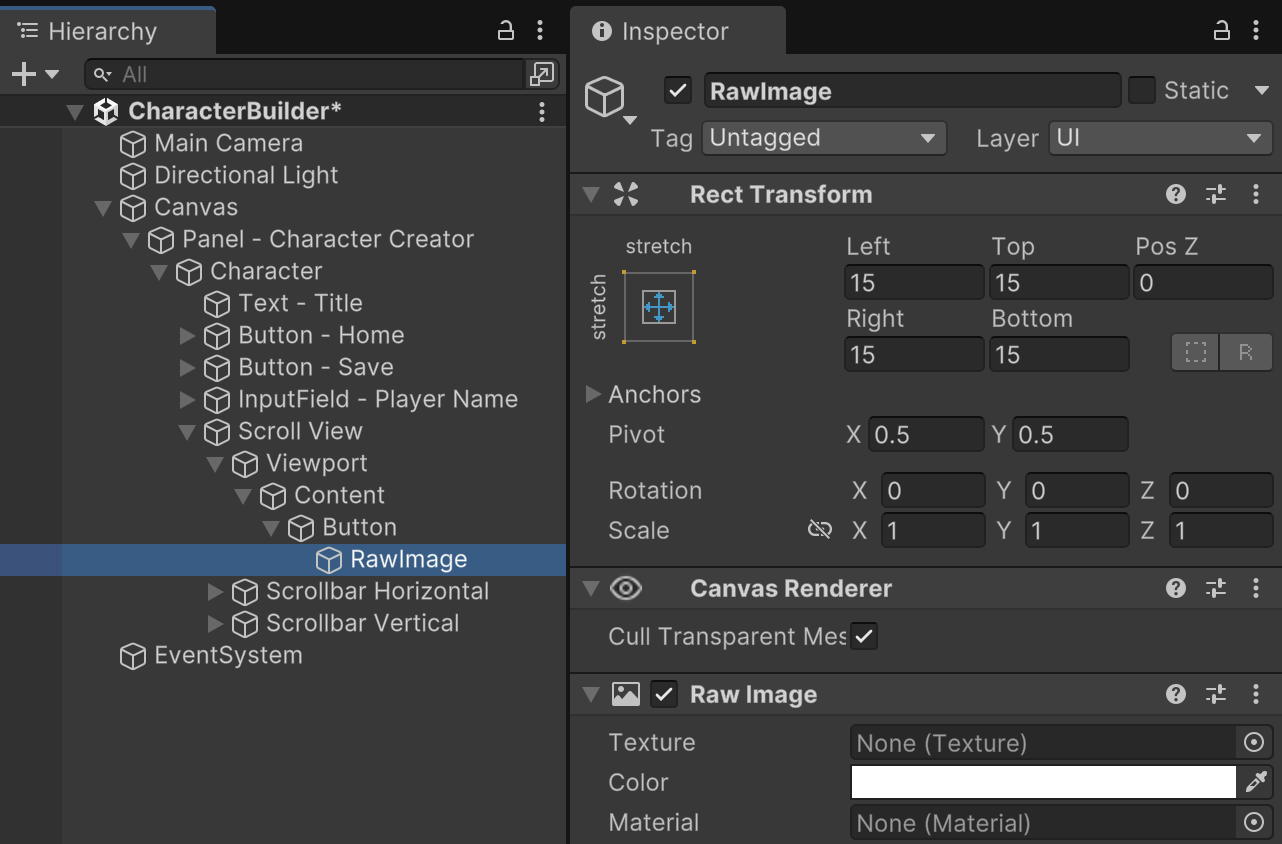Expand the Anchors foldout

593,394
